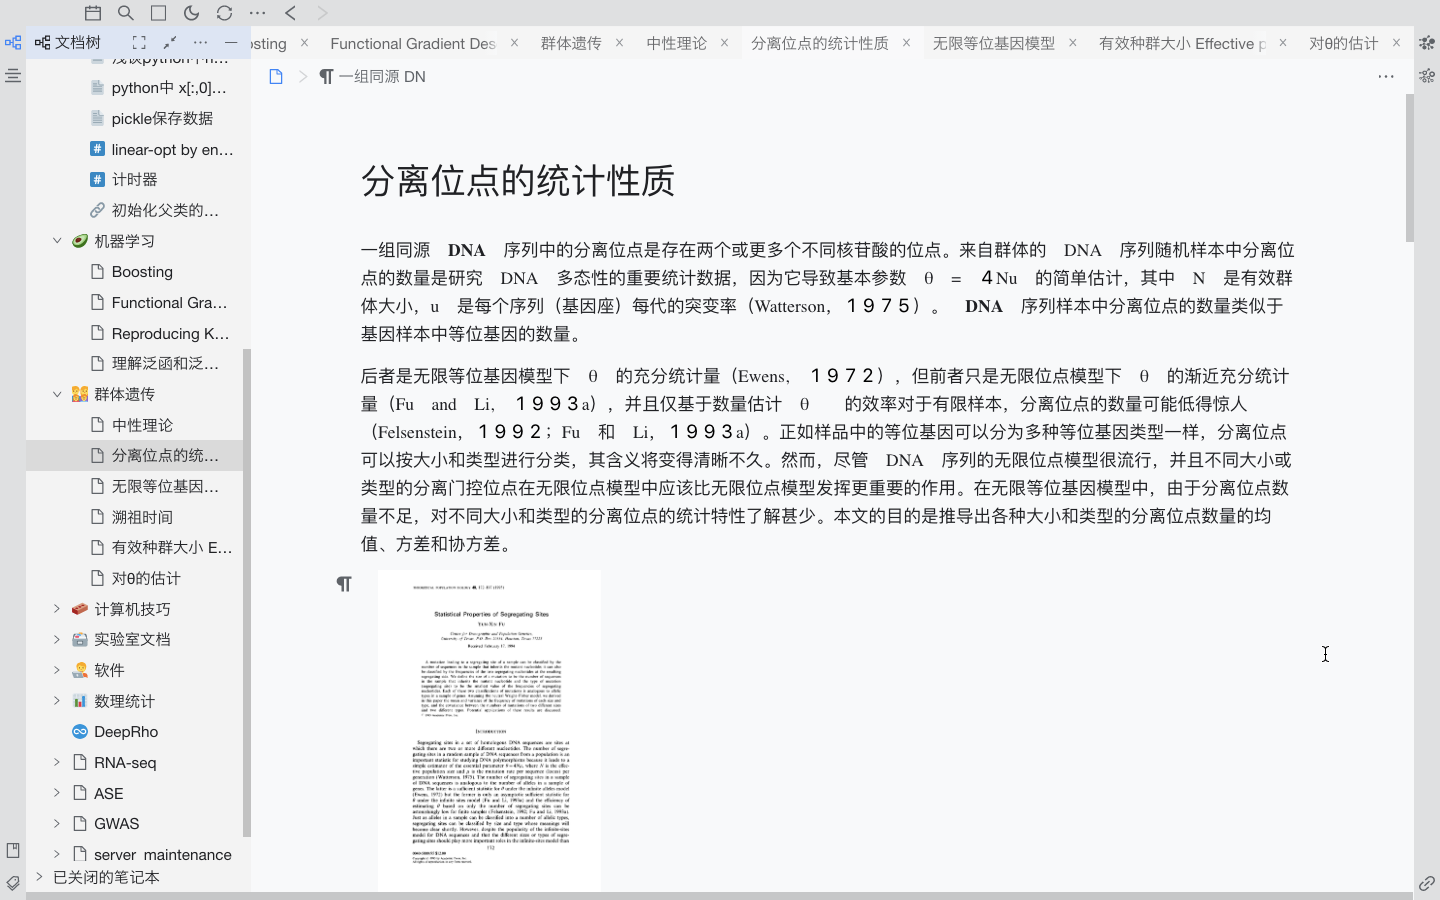
Task: Toggle the 文档树 panel minimize dash
Action: click(x=230, y=44)
